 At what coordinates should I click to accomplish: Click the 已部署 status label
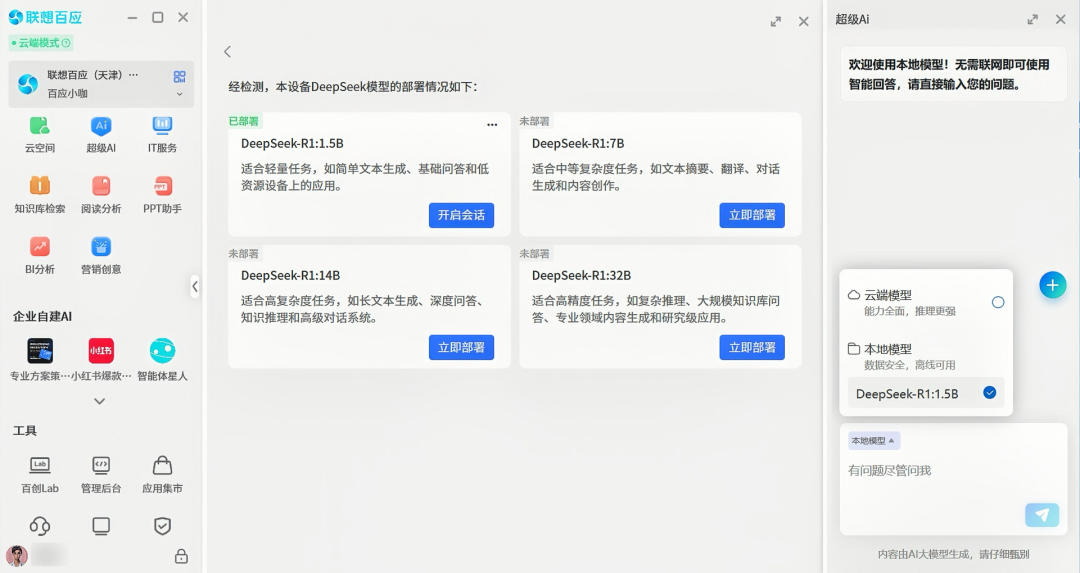(x=244, y=121)
